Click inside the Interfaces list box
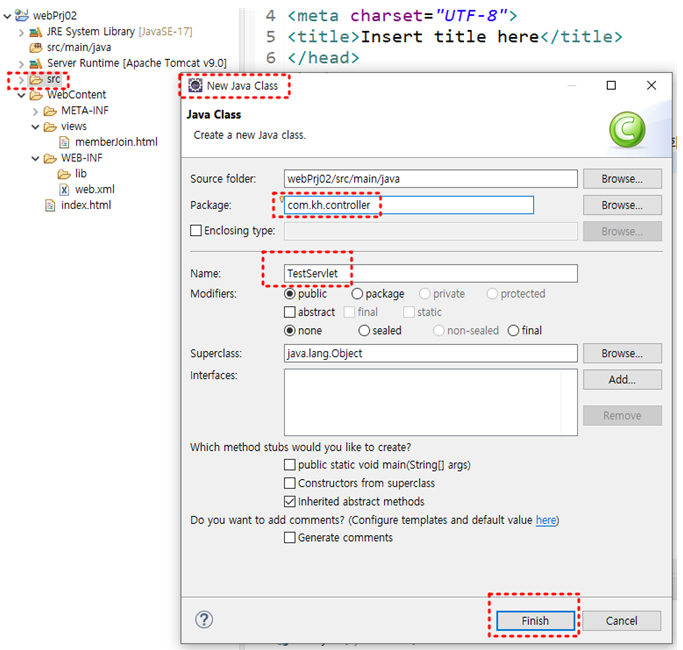 click(431, 402)
